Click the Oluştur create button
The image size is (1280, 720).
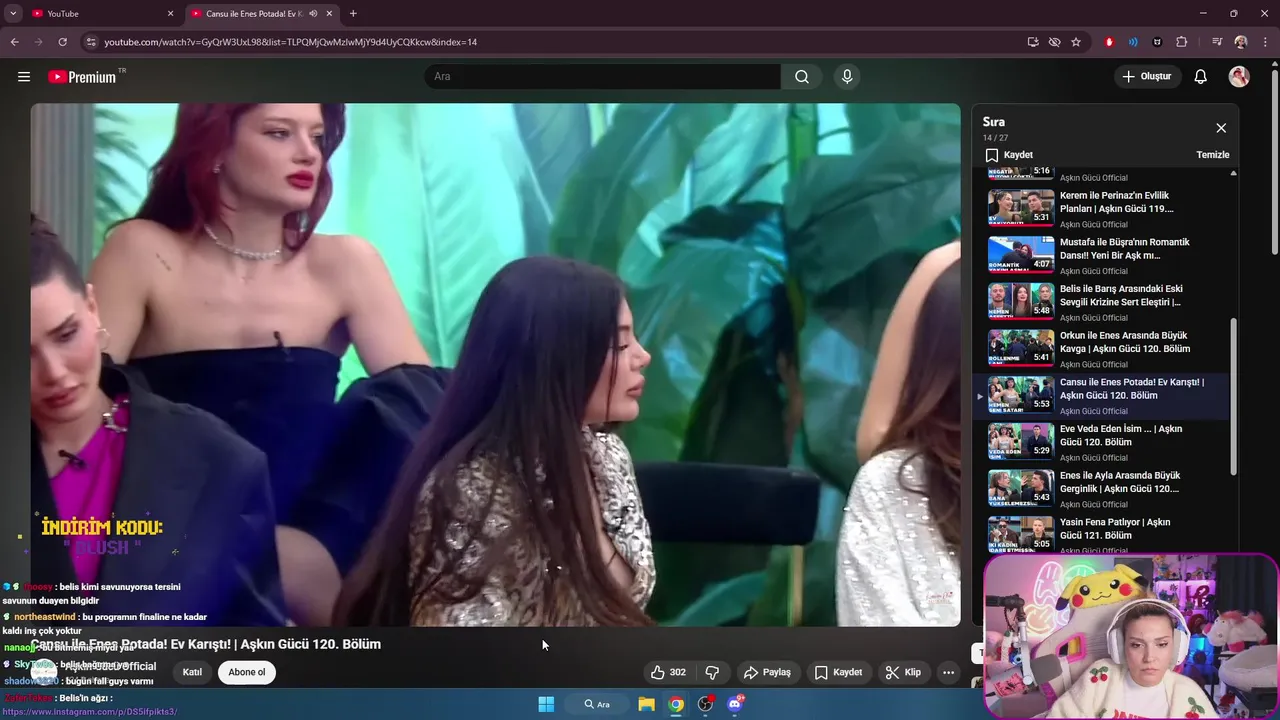pos(1147,77)
